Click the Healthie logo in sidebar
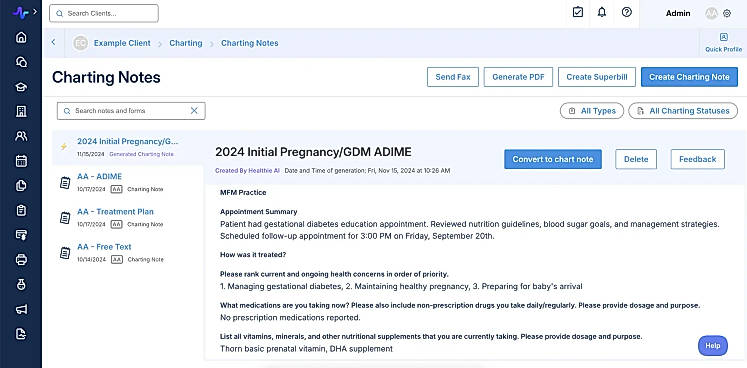Viewport: 747px width, 368px height. pos(20,13)
